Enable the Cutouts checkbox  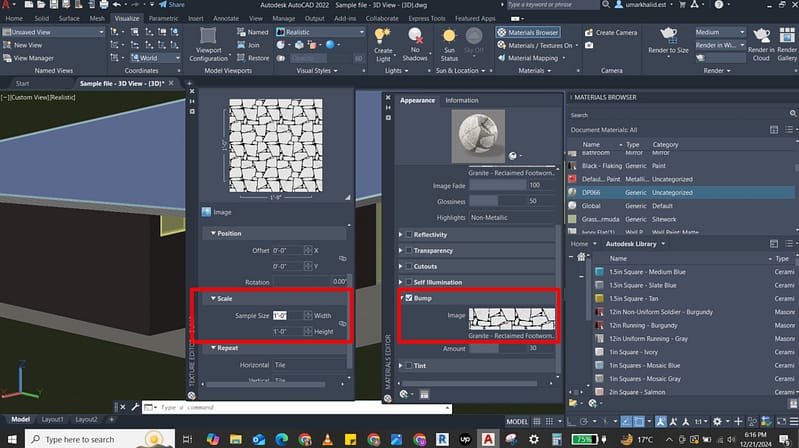point(408,267)
